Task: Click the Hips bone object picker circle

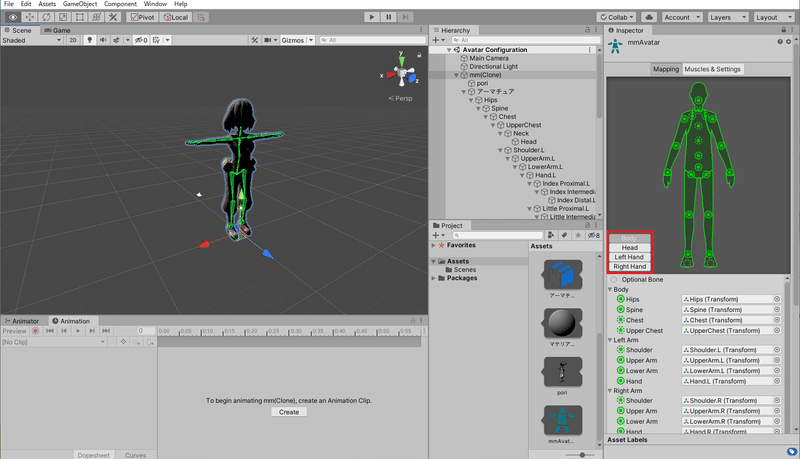Action: click(x=777, y=299)
